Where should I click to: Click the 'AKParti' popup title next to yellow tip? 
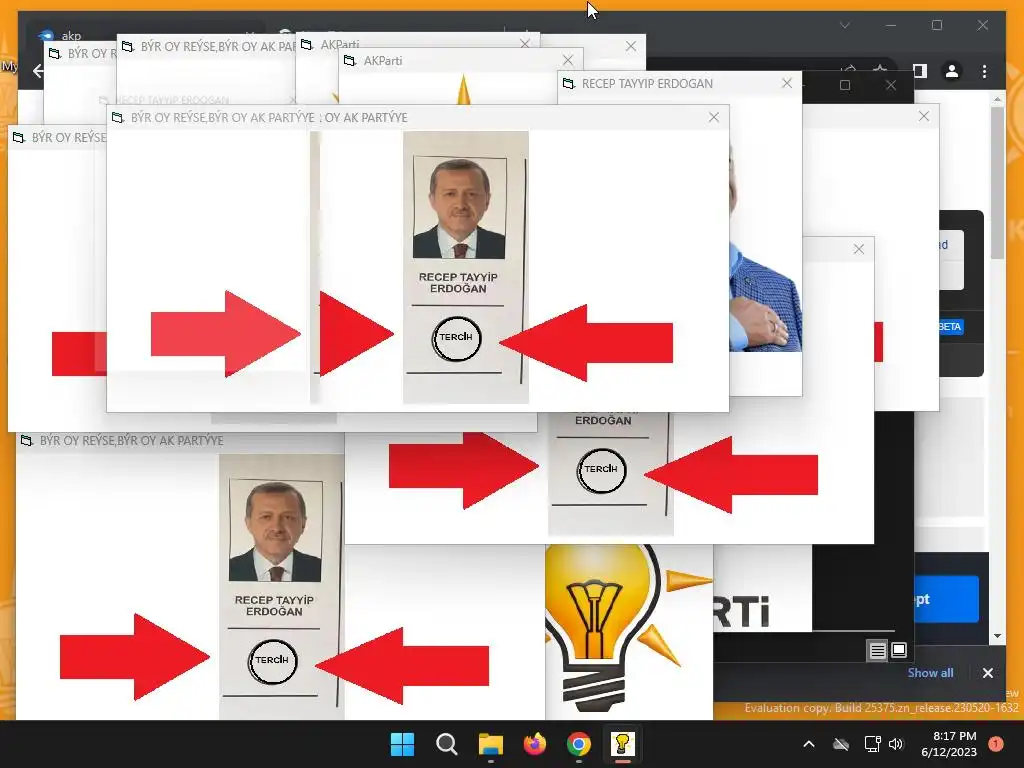(383, 61)
